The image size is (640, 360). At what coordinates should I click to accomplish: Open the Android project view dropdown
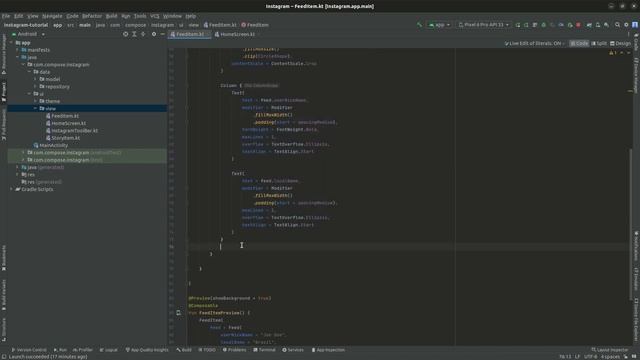pyautogui.click(x=28, y=34)
